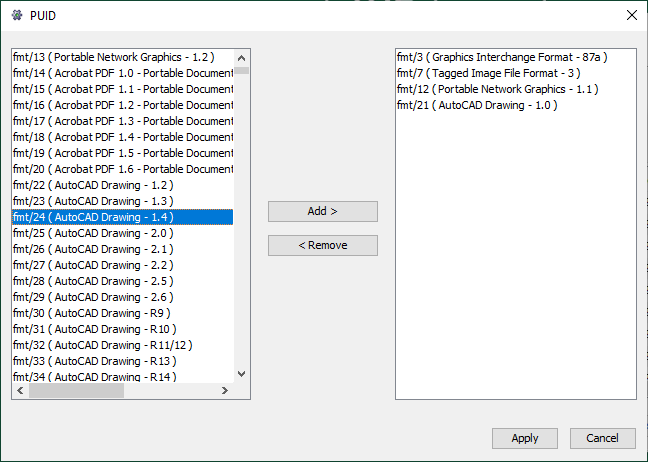The image size is (648, 462).
Task: Click left arrow of horizontal scrollbar
Action: pos(20,390)
